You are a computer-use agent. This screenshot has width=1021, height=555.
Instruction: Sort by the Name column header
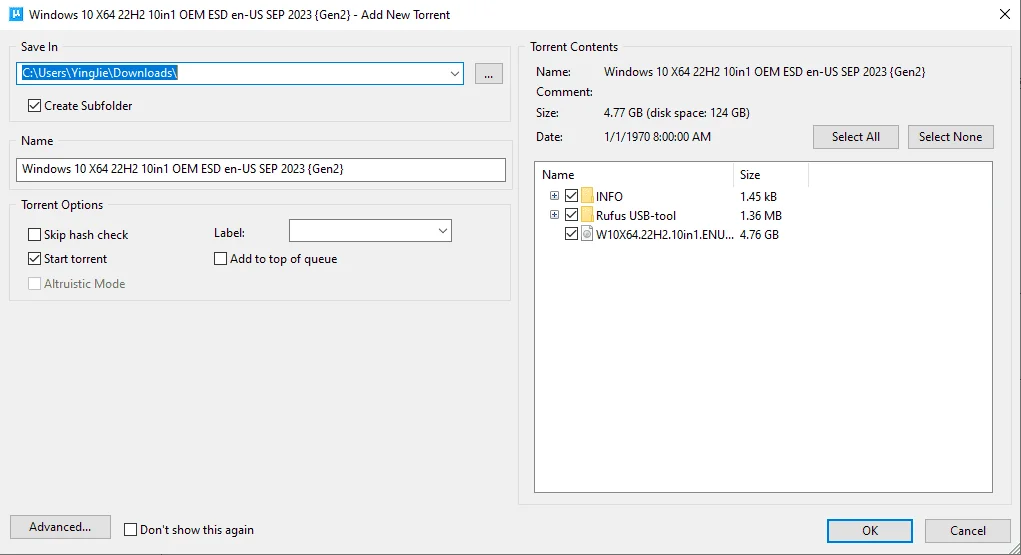(635, 175)
